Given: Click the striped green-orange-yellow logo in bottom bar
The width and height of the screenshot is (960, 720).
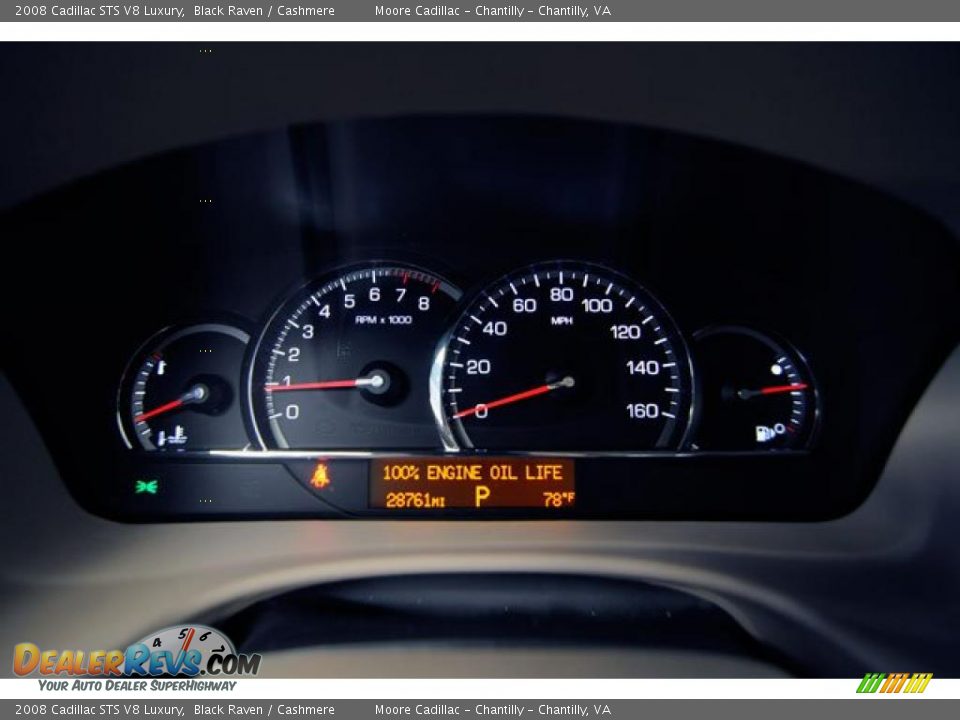Looking at the screenshot, I should [894, 683].
